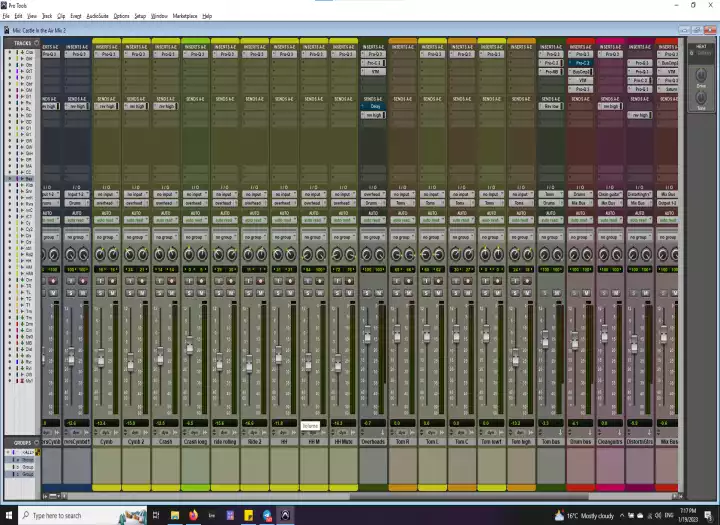Image resolution: width=720 pixels, height=525 pixels.
Task: Open VTM insert on Overheads track
Action: point(373,72)
